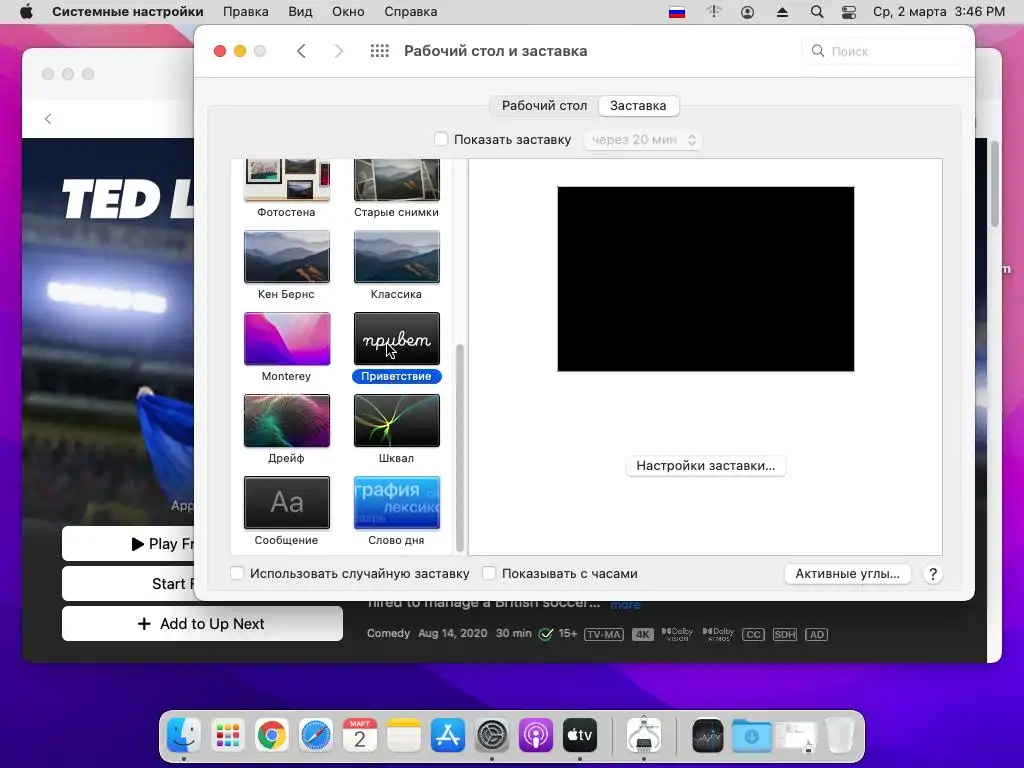Open Окно menu
The image size is (1024, 768).
347,12
